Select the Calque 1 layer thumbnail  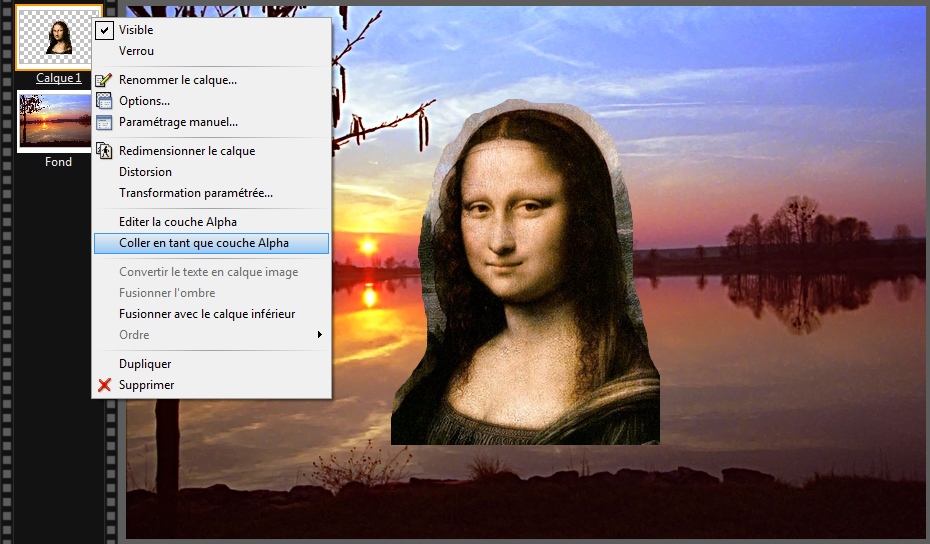click(x=55, y=37)
